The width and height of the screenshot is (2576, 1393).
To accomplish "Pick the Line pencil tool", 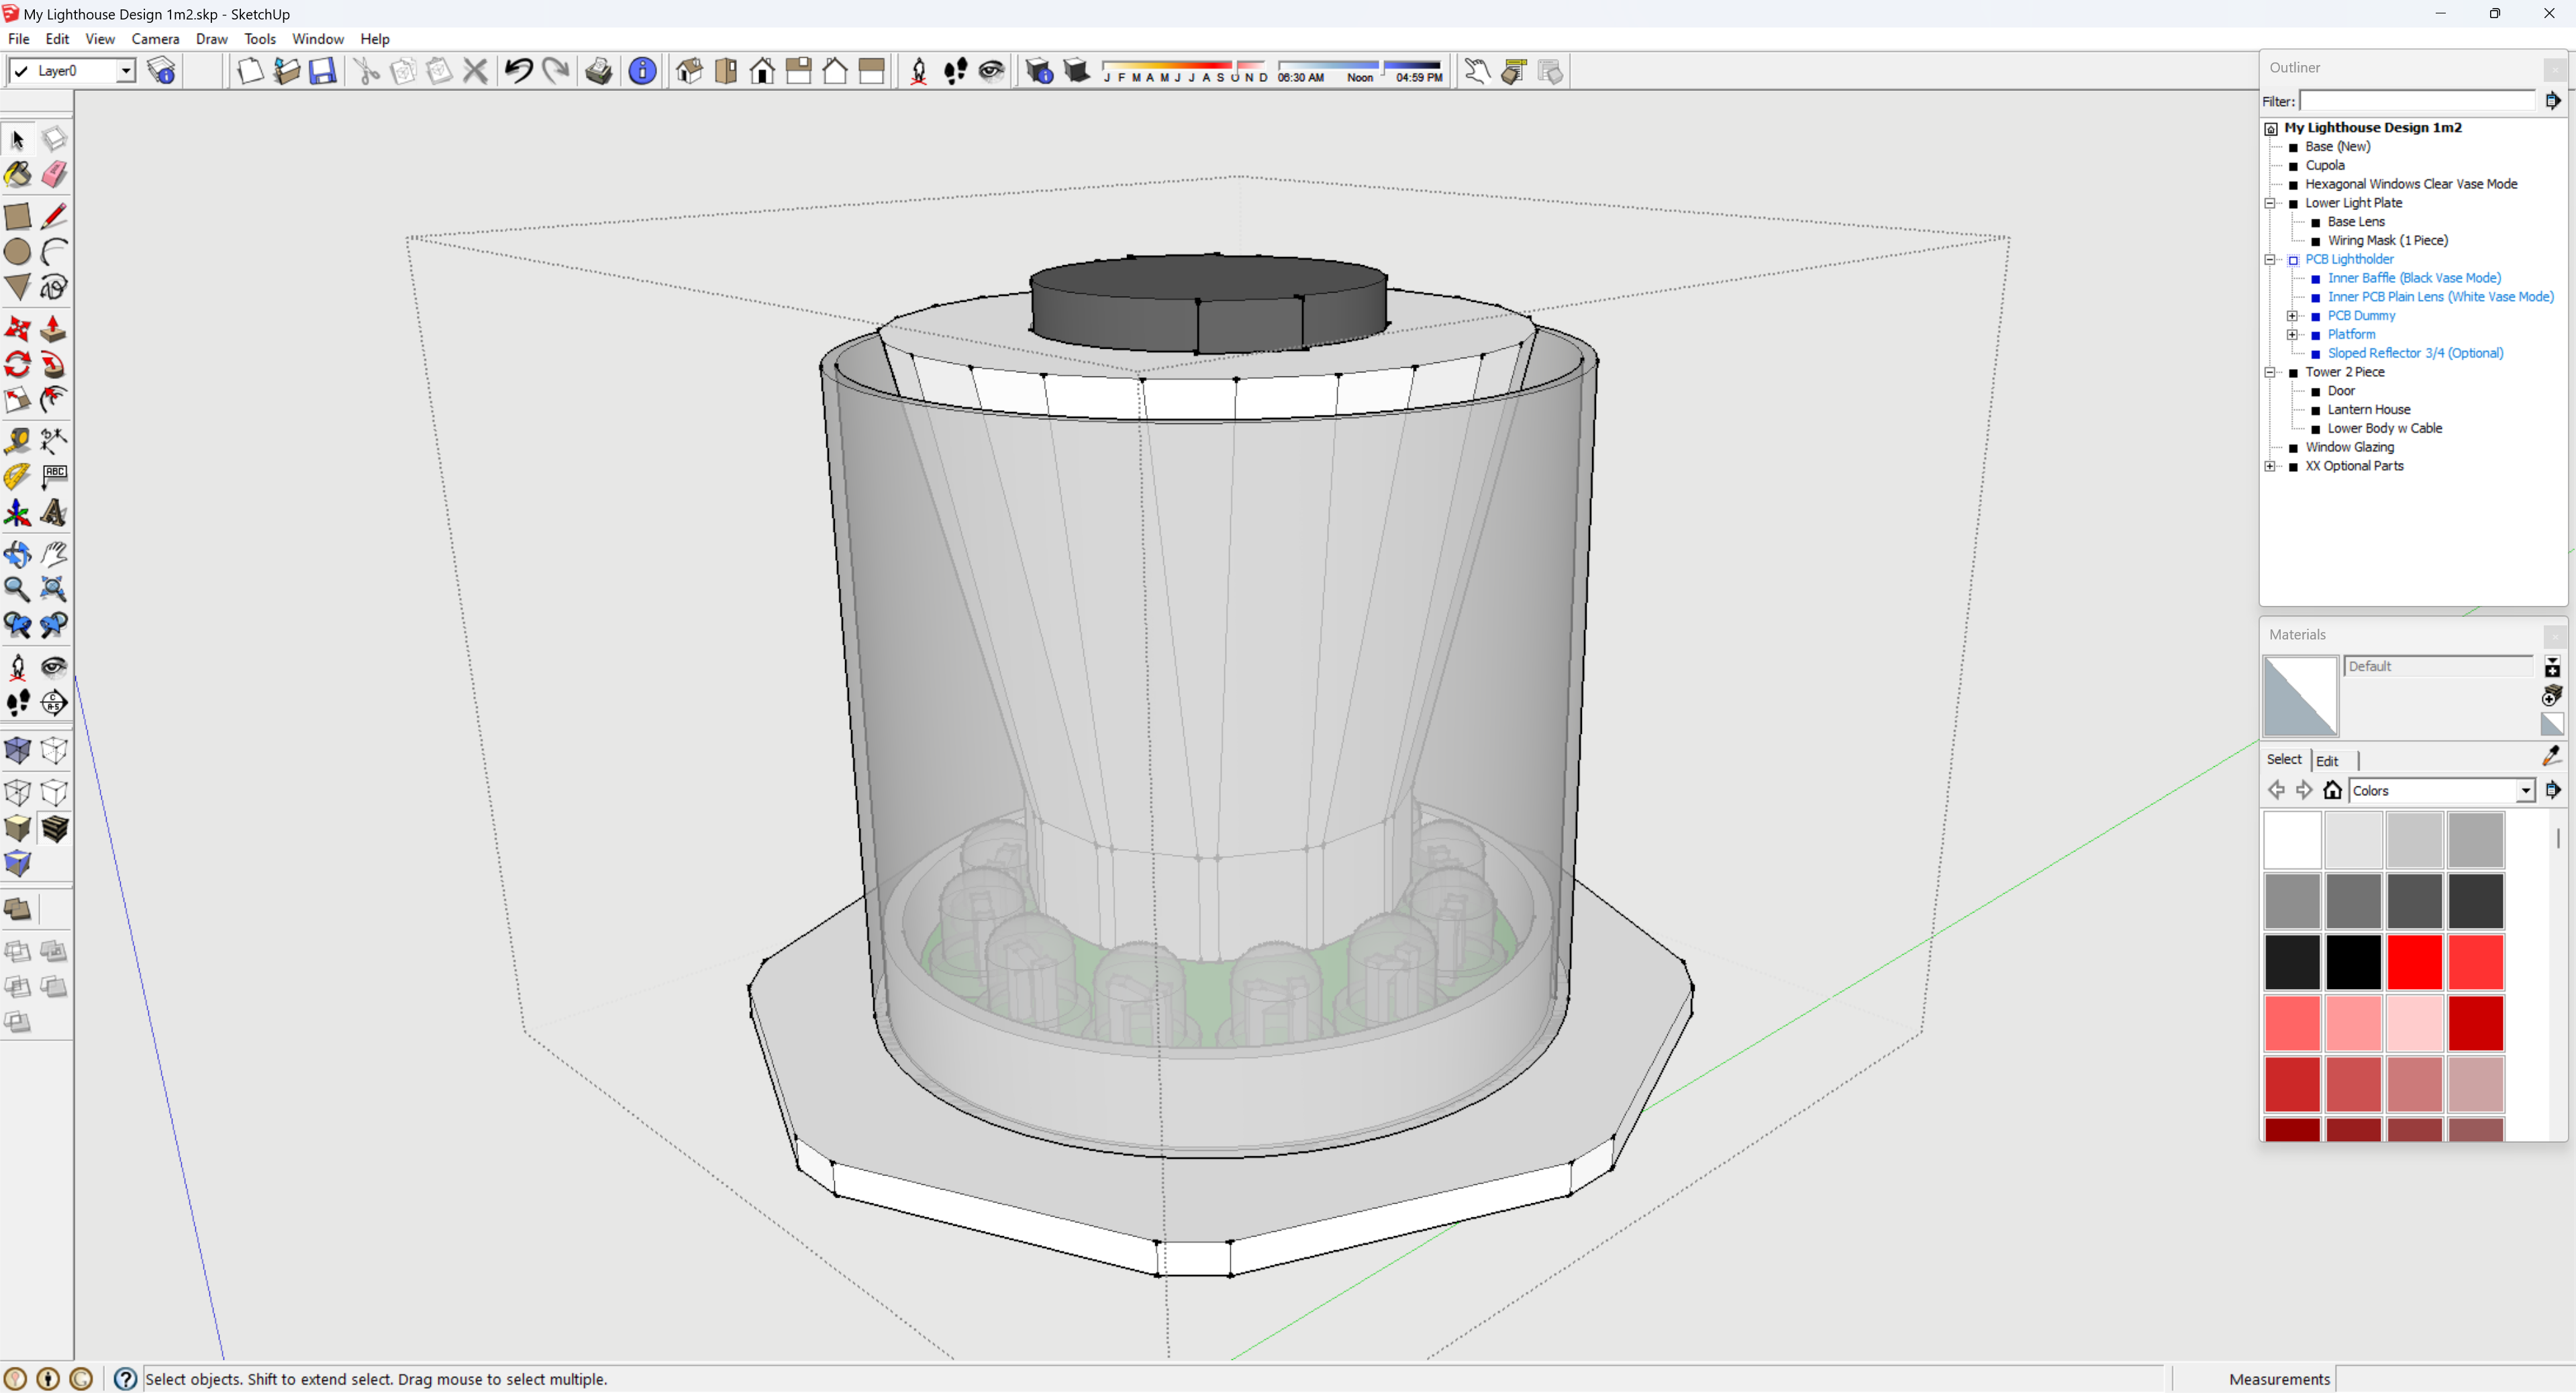I will tap(54, 216).
